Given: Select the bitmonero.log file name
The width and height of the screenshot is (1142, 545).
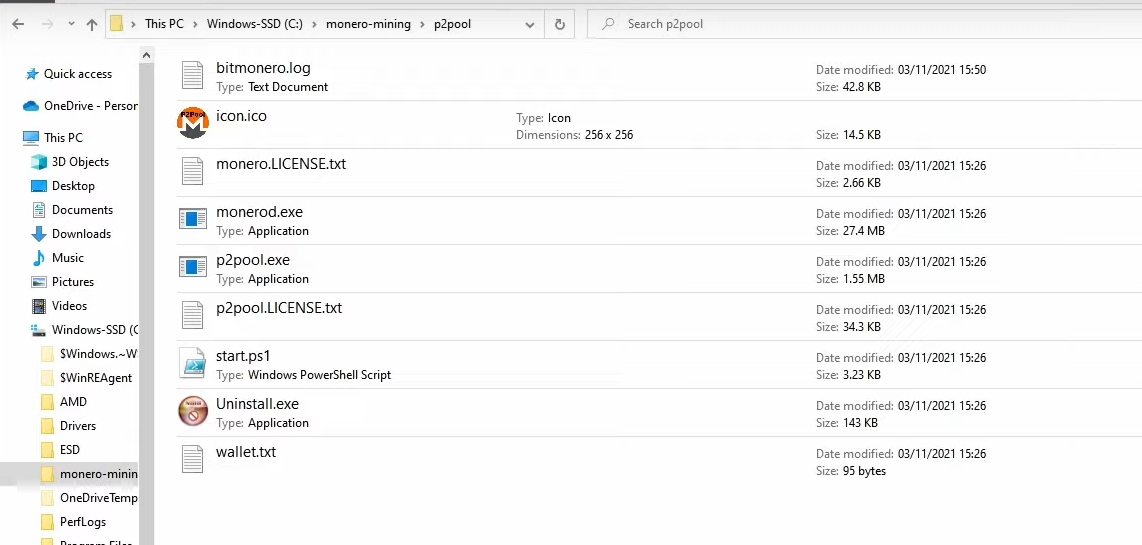Looking at the screenshot, I should pos(263,68).
